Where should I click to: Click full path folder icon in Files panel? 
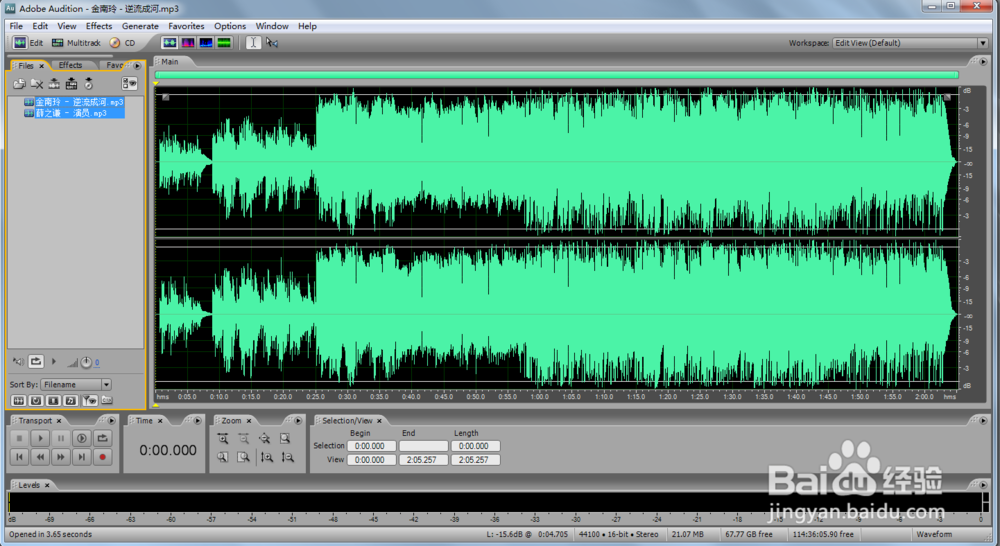click(x=107, y=401)
